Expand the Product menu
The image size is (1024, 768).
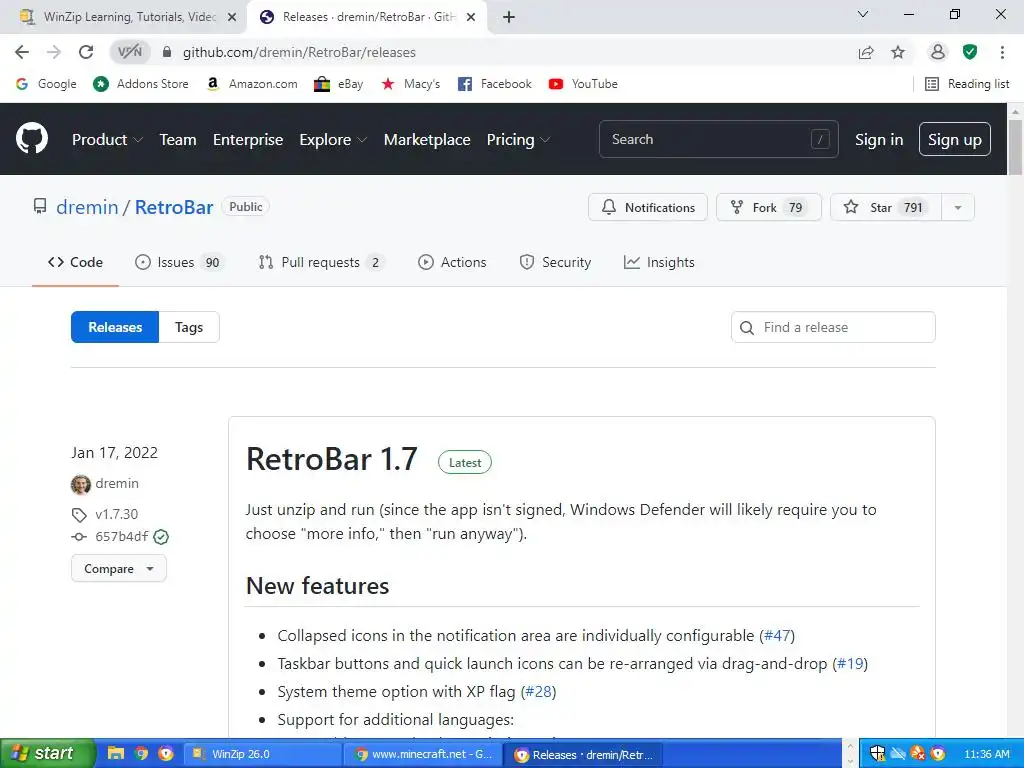[x=107, y=139]
